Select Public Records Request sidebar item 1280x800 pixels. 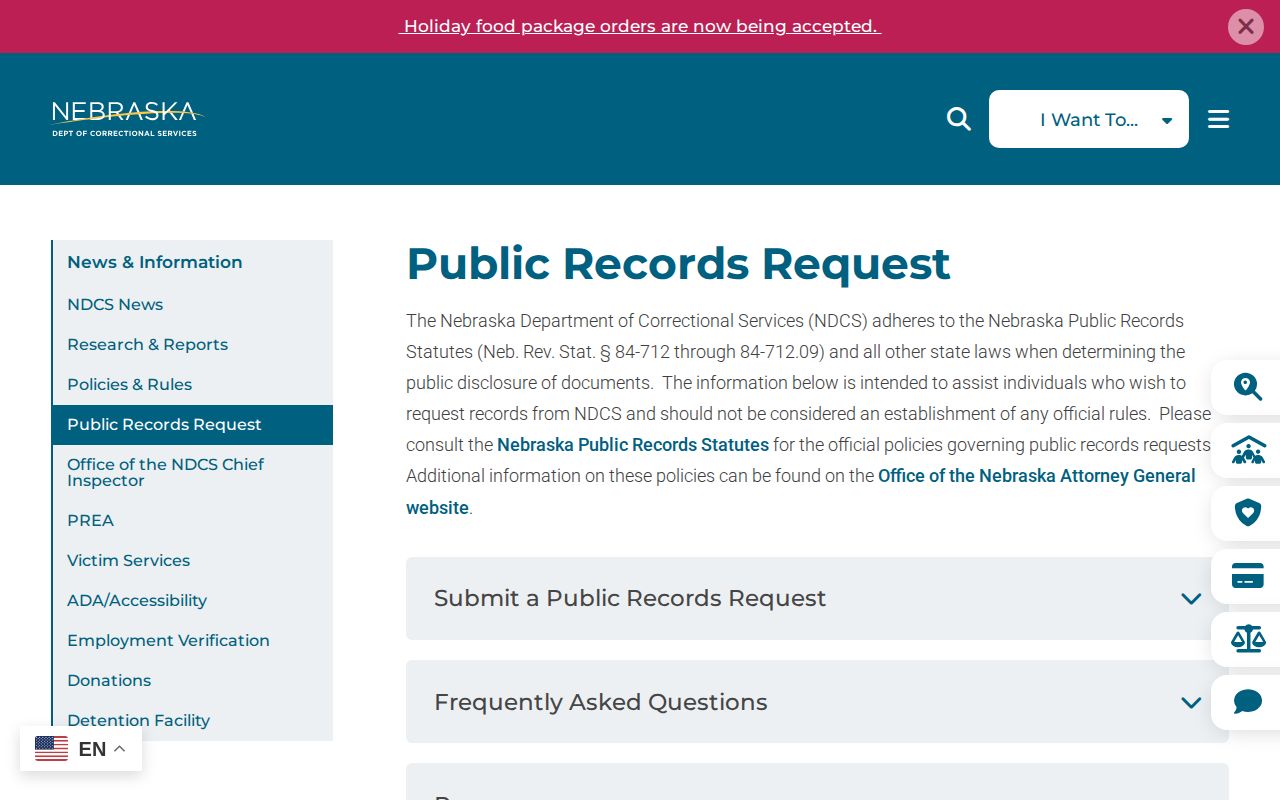192,425
